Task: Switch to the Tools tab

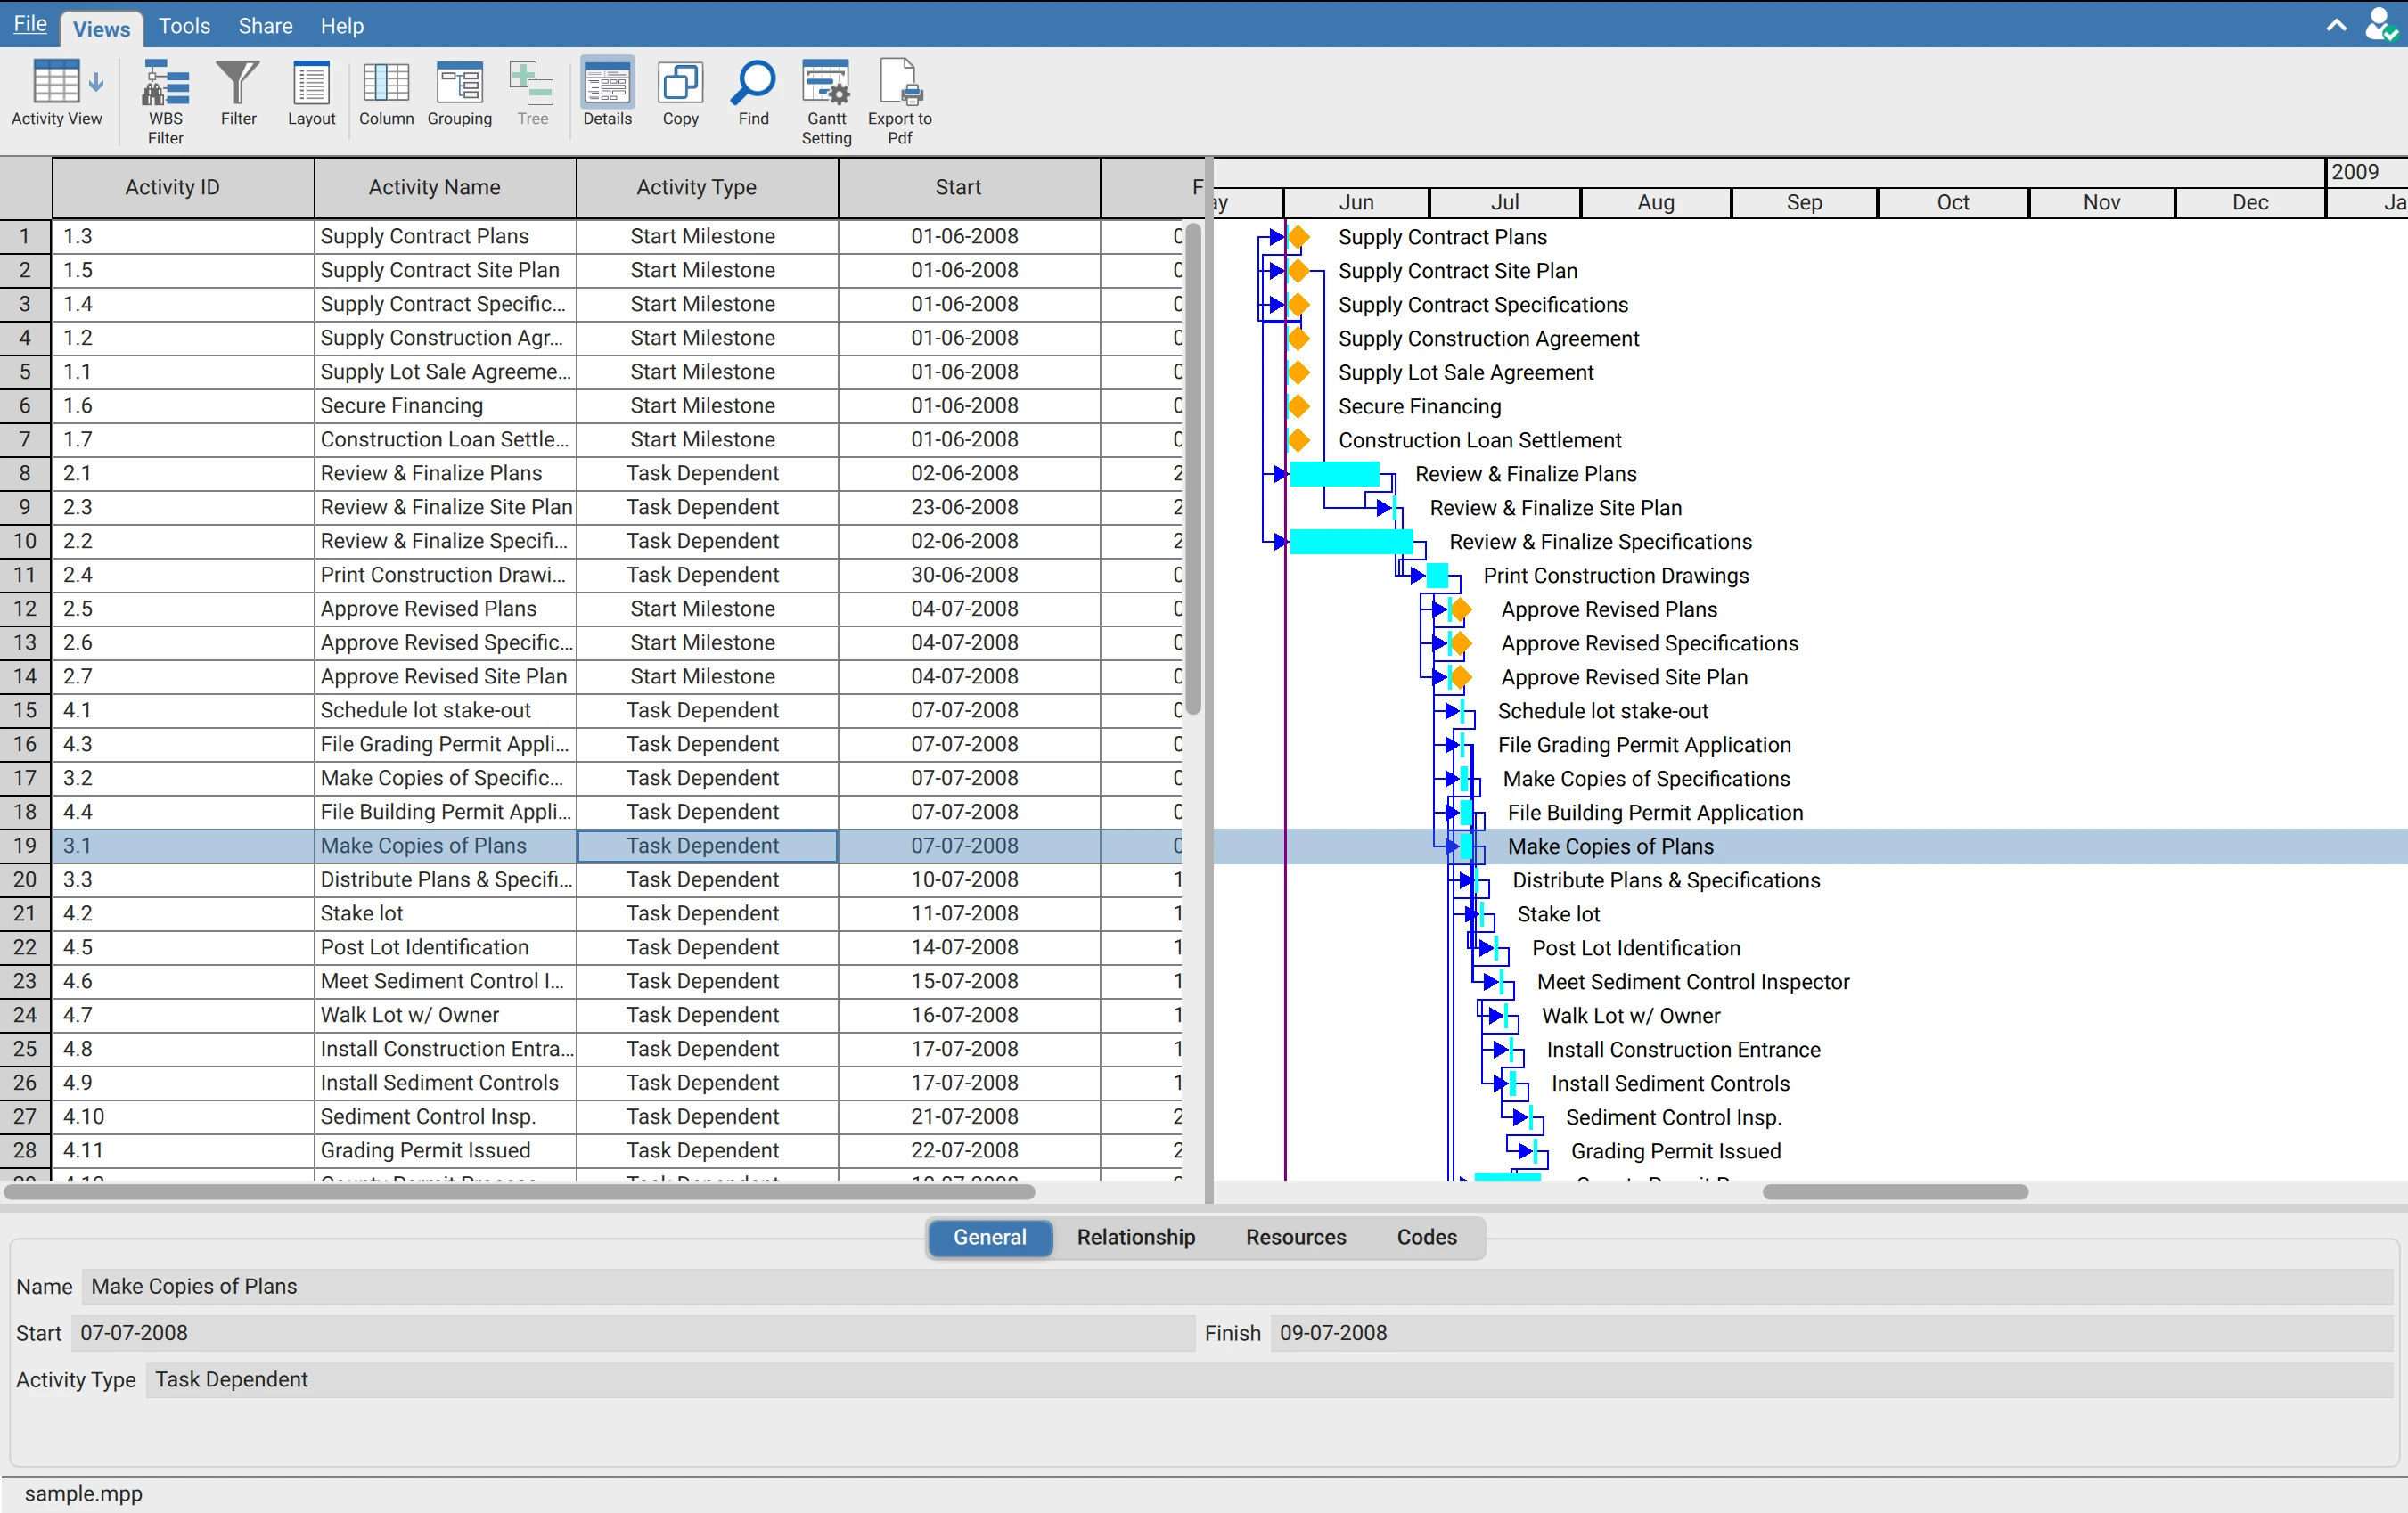Action: coord(184,26)
